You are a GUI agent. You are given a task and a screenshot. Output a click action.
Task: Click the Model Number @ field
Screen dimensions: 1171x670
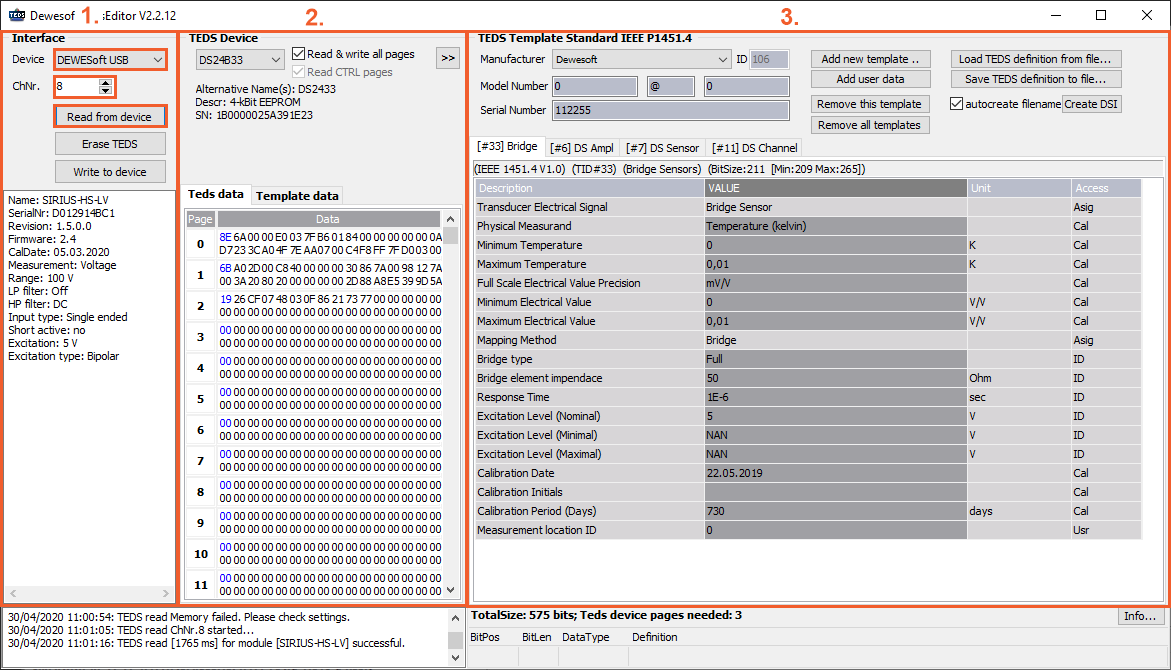tap(671, 86)
